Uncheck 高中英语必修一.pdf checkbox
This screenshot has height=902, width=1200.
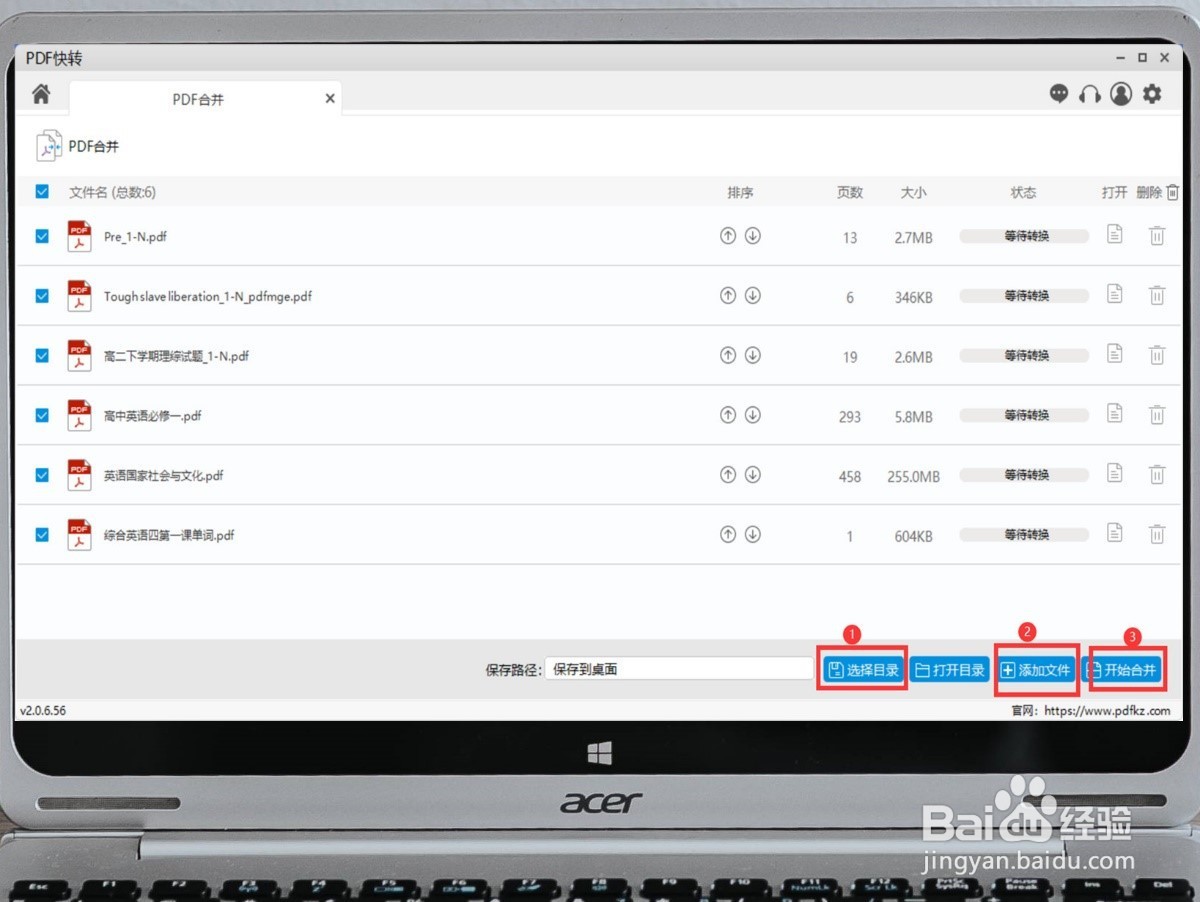point(42,415)
